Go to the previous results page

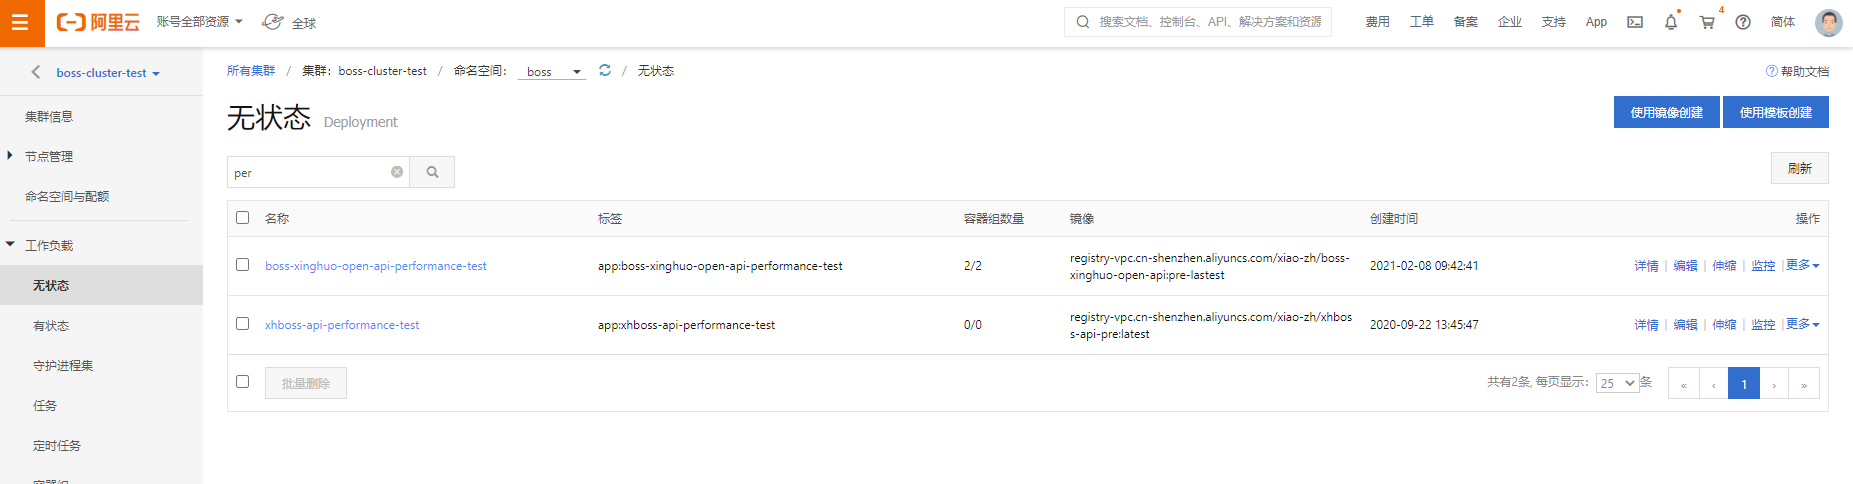click(x=1713, y=384)
